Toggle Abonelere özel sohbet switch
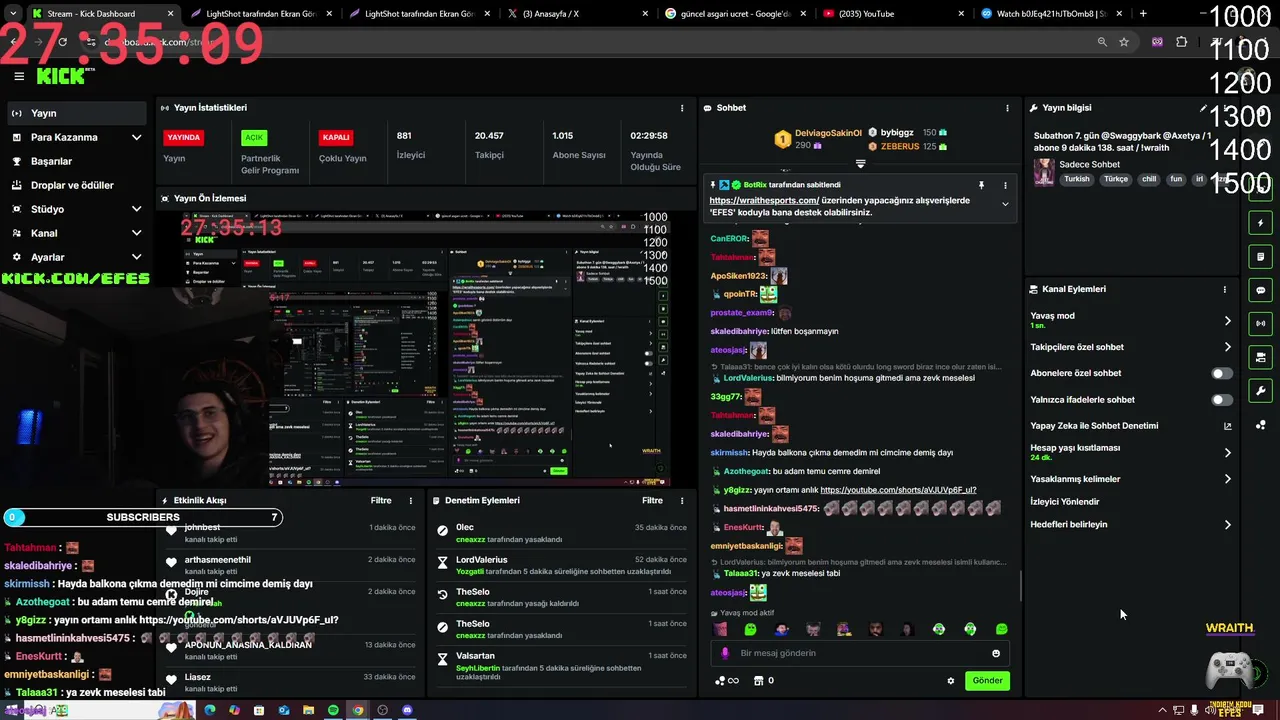 [1222, 373]
